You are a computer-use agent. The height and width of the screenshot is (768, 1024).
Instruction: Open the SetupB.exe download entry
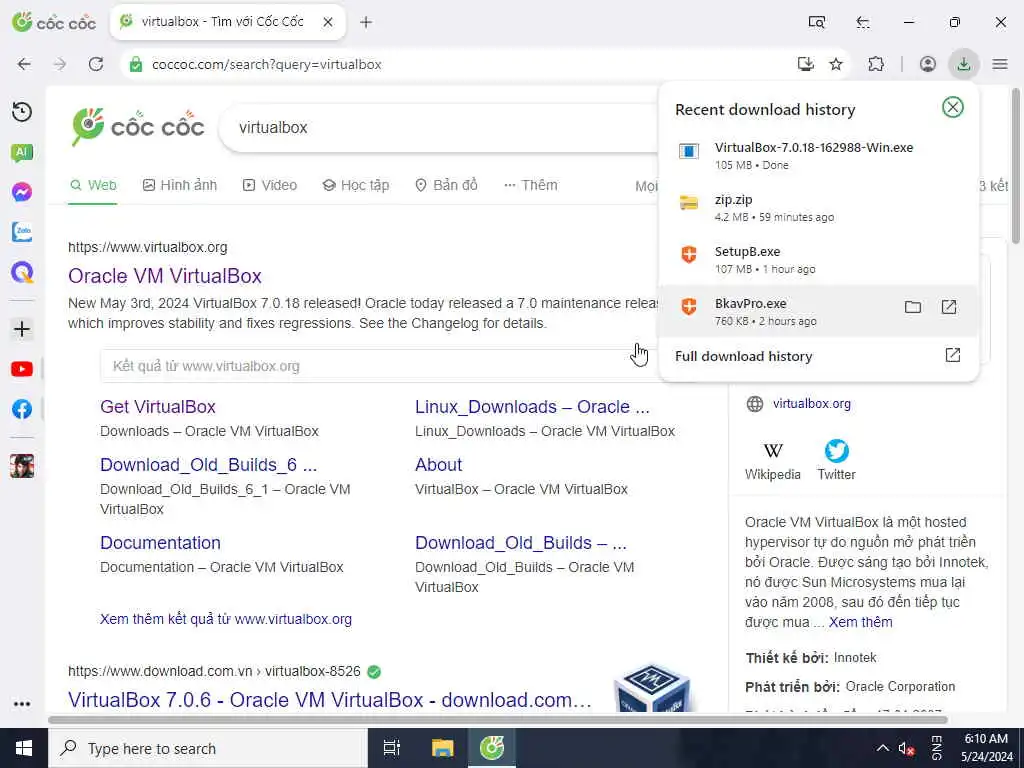(818, 259)
